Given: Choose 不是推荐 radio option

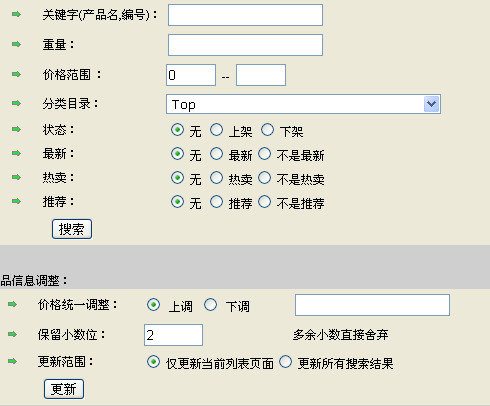Looking at the screenshot, I should tap(264, 202).
